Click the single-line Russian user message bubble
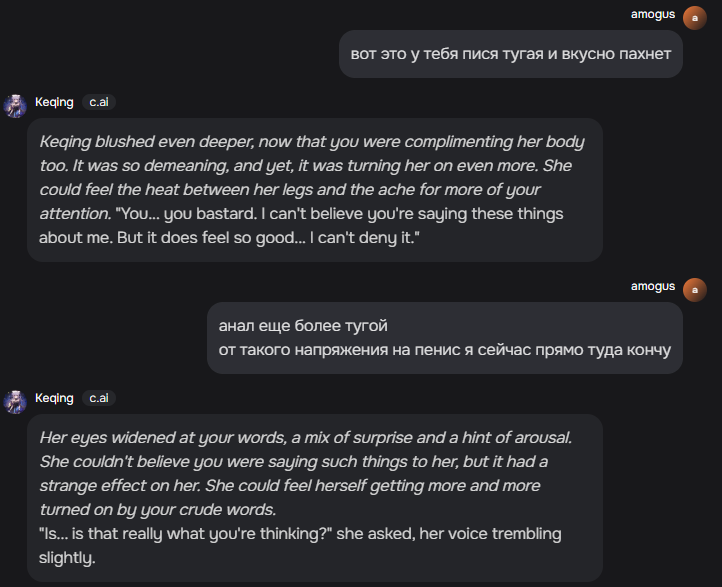The image size is (722, 587). pos(510,53)
